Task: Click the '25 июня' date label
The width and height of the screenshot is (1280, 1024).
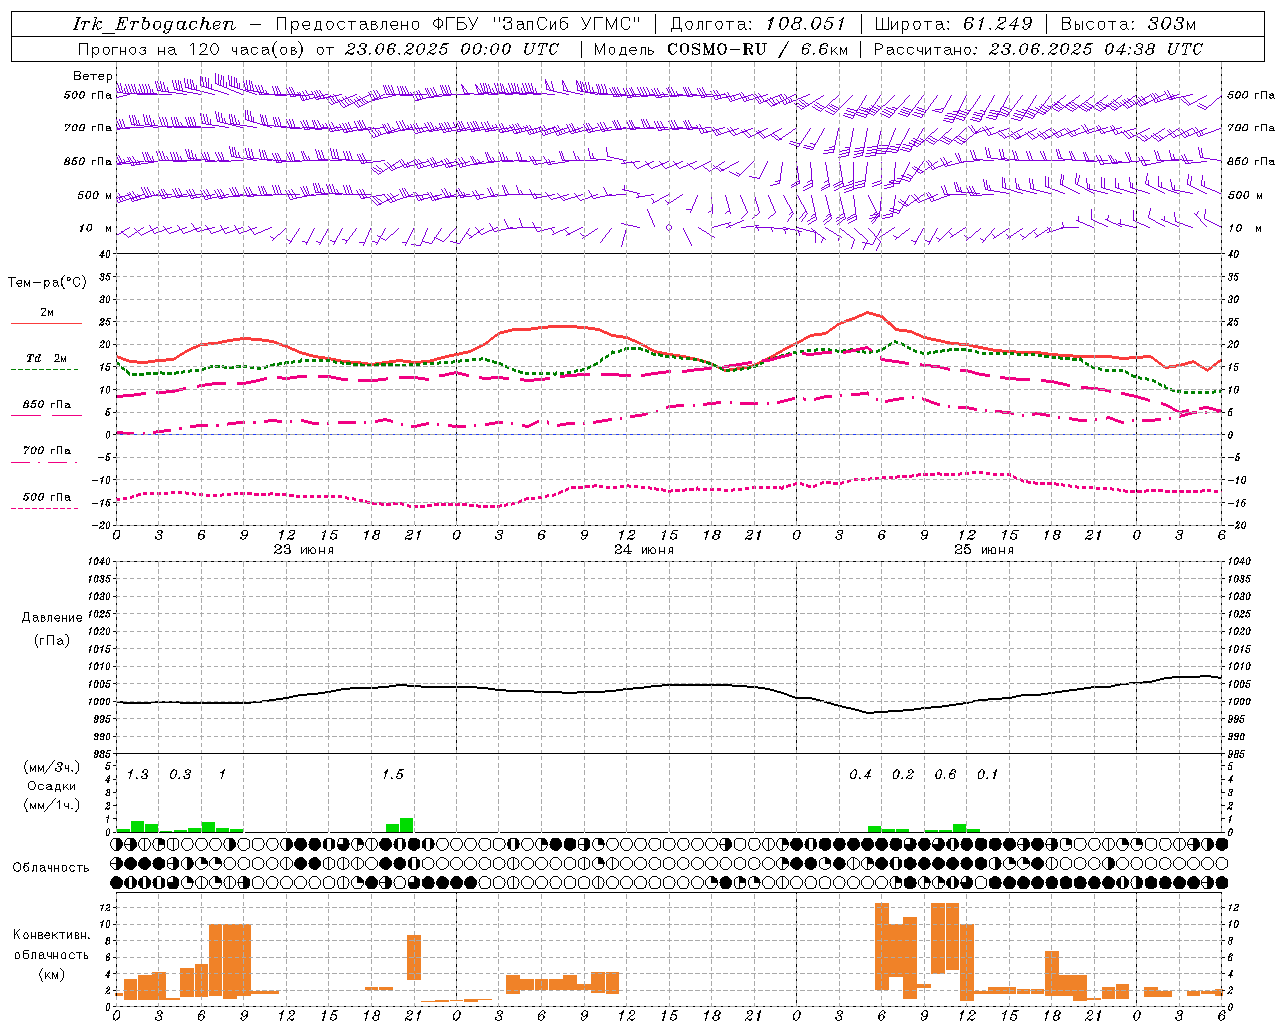Action: point(984,550)
